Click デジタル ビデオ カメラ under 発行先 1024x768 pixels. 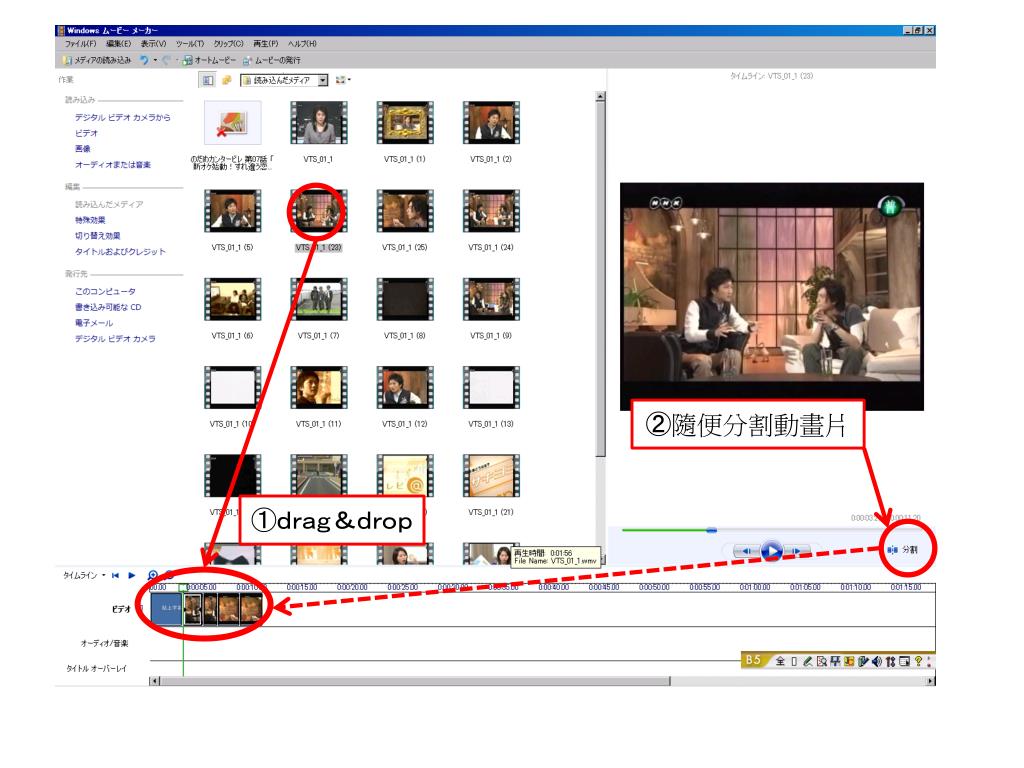point(115,339)
